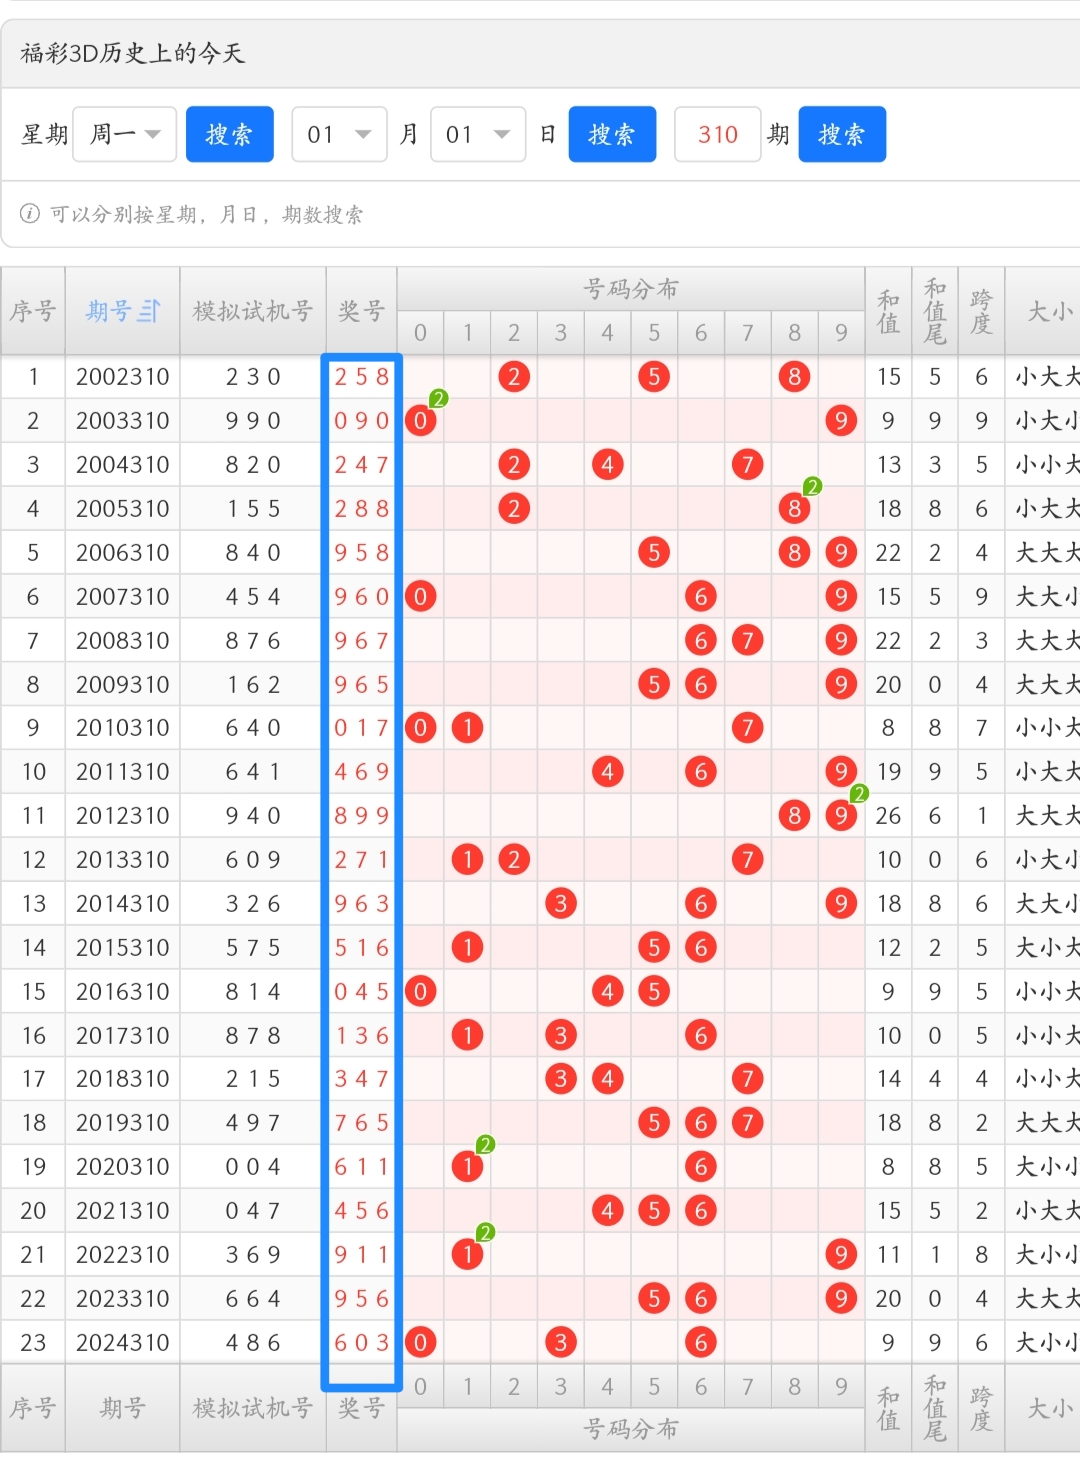Click the top 模拟试机号 column header
The width and height of the screenshot is (1080, 1467).
[x=253, y=311]
